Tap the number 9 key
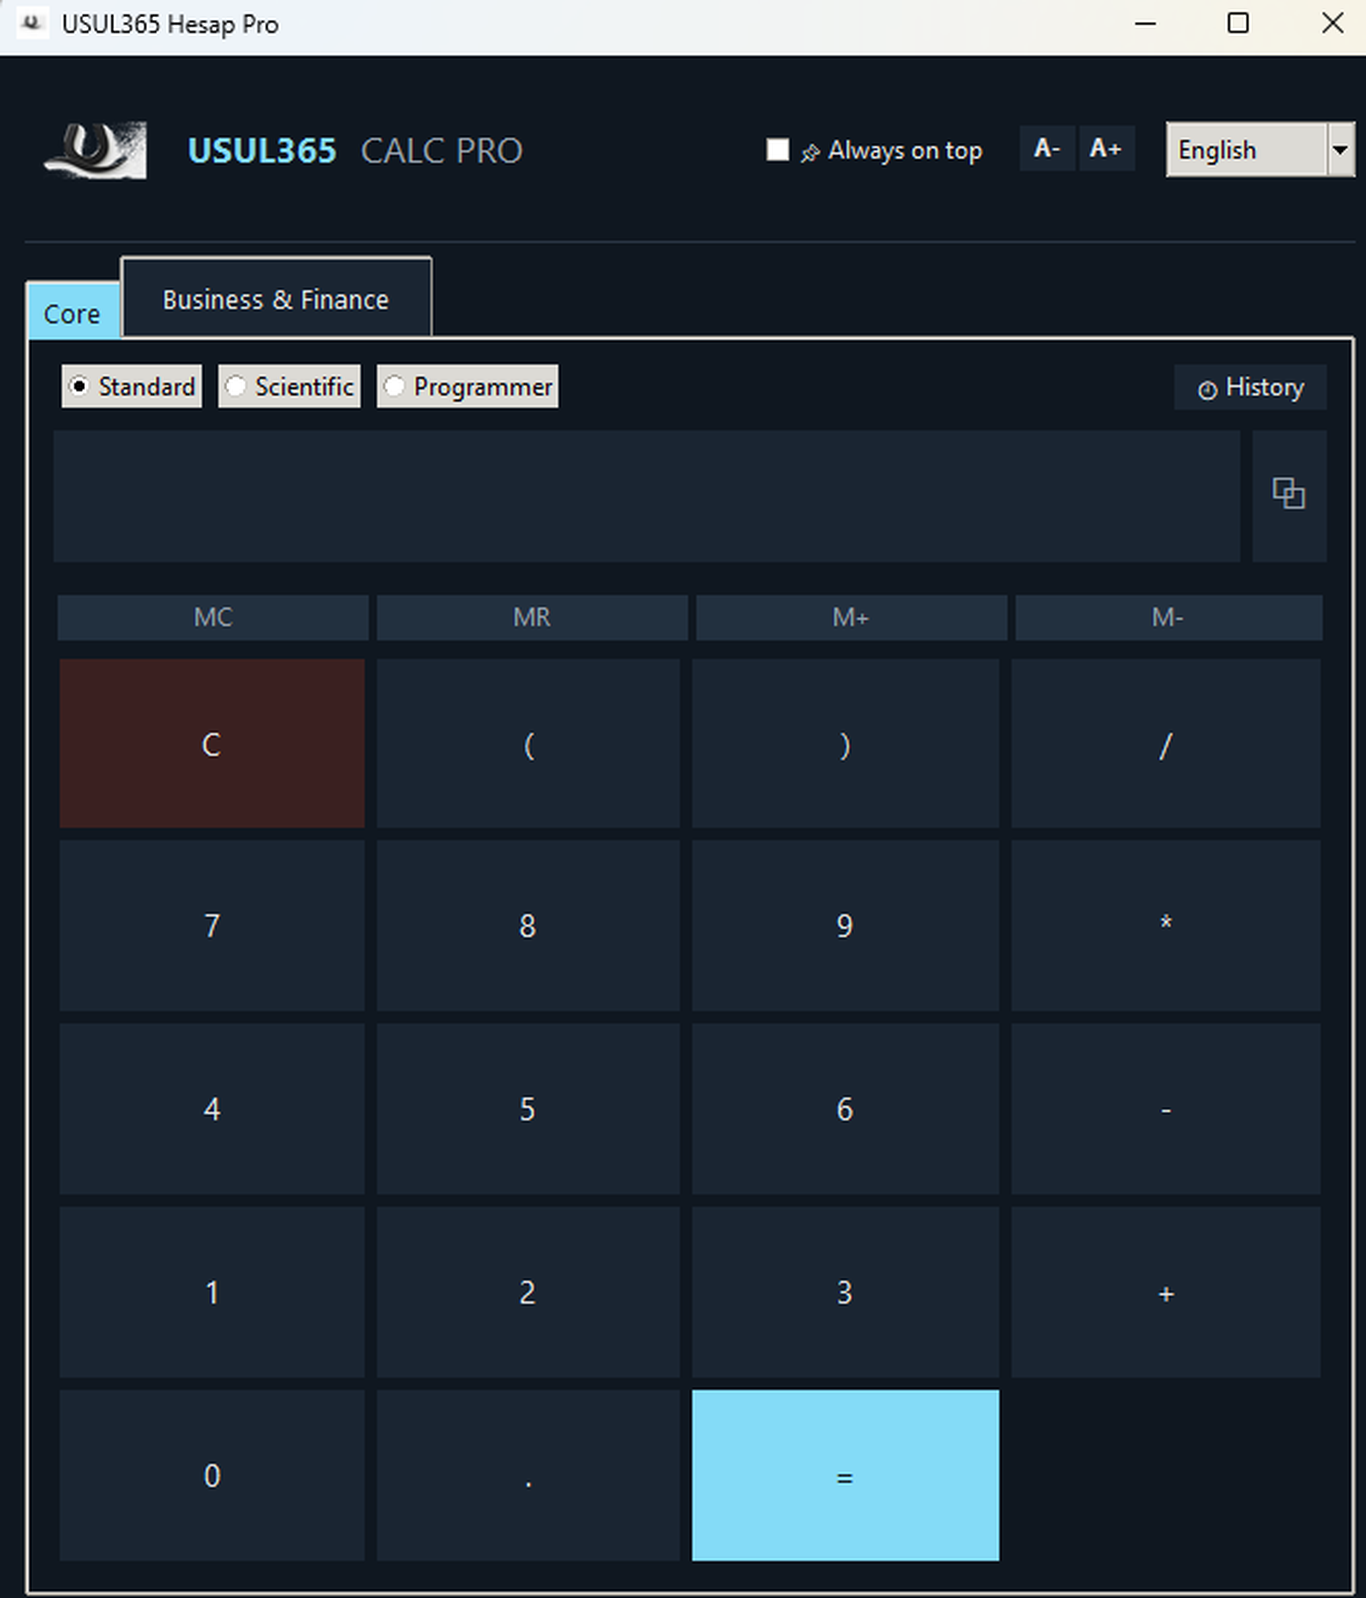 click(x=845, y=926)
